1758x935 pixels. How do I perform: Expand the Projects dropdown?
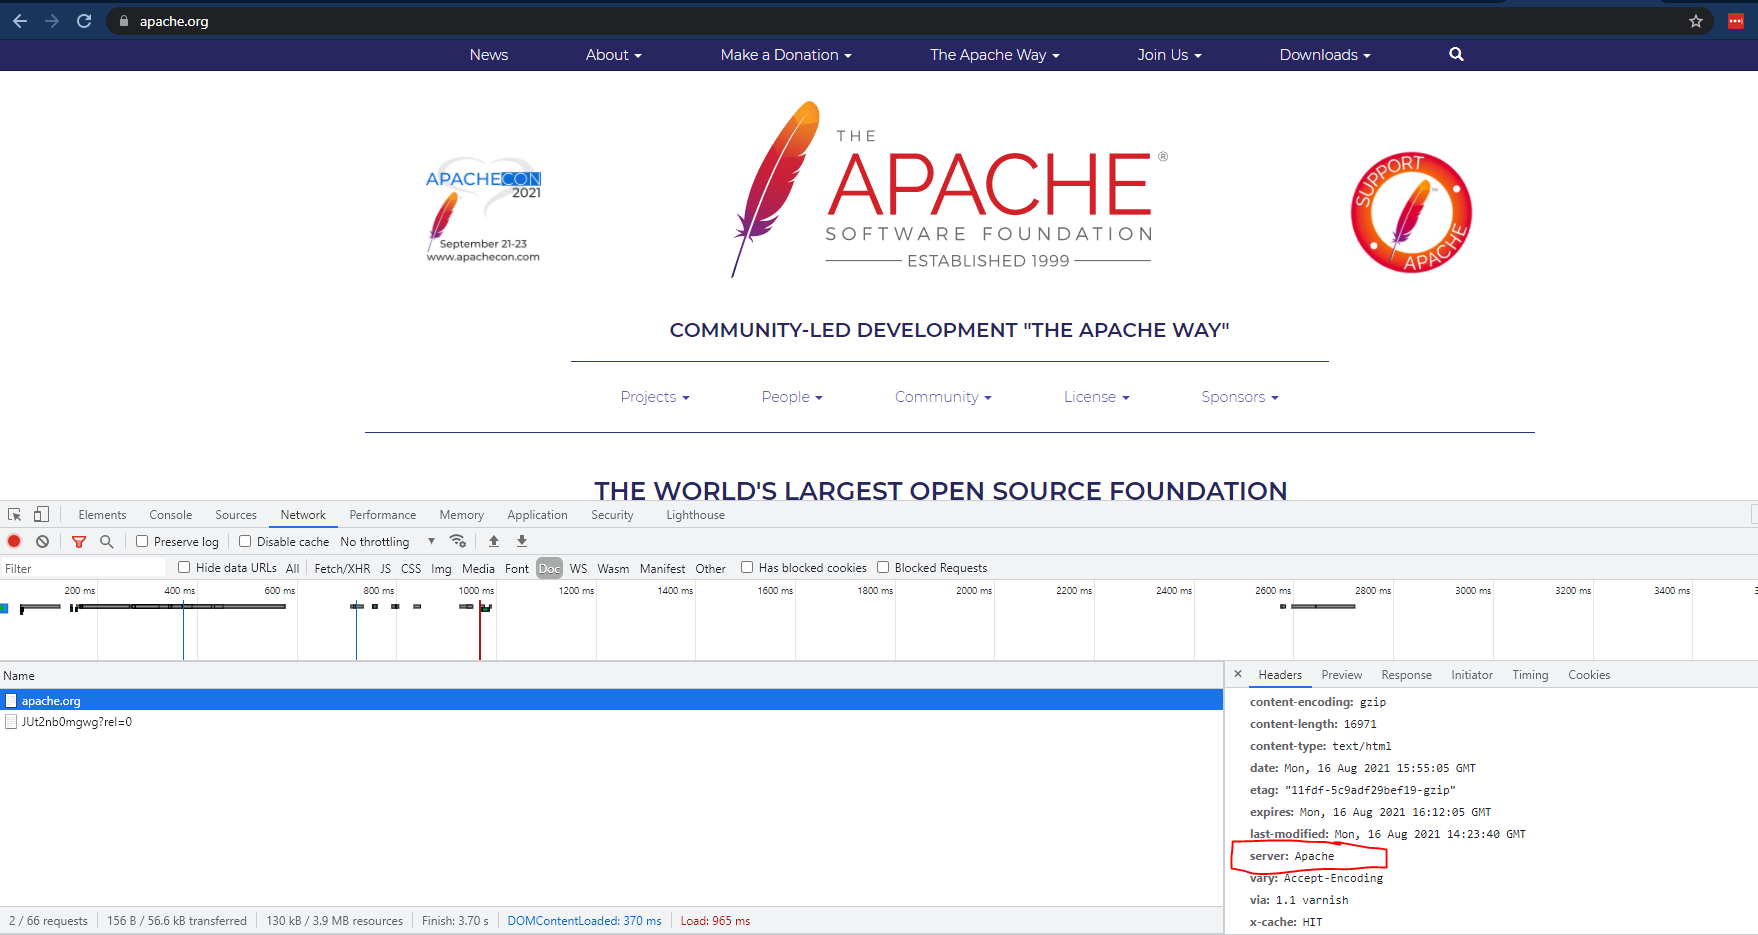[x=655, y=397]
